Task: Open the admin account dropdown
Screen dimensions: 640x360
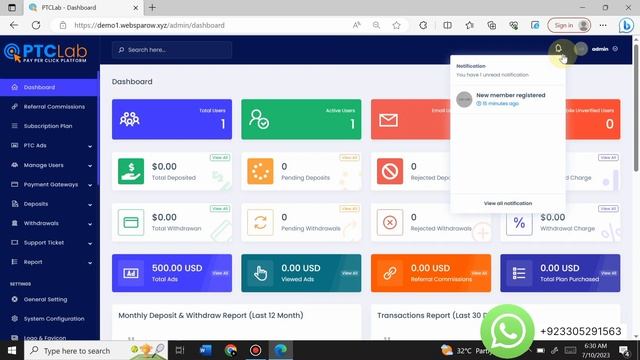Action: (x=604, y=49)
